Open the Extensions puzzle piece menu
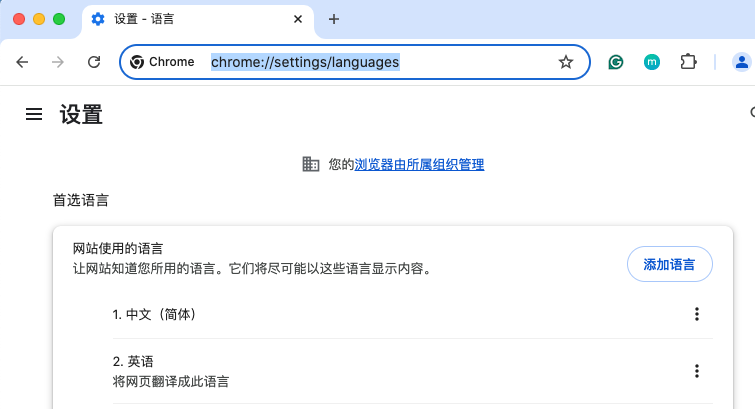Image resolution: width=755 pixels, height=409 pixels. coord(688,62)
